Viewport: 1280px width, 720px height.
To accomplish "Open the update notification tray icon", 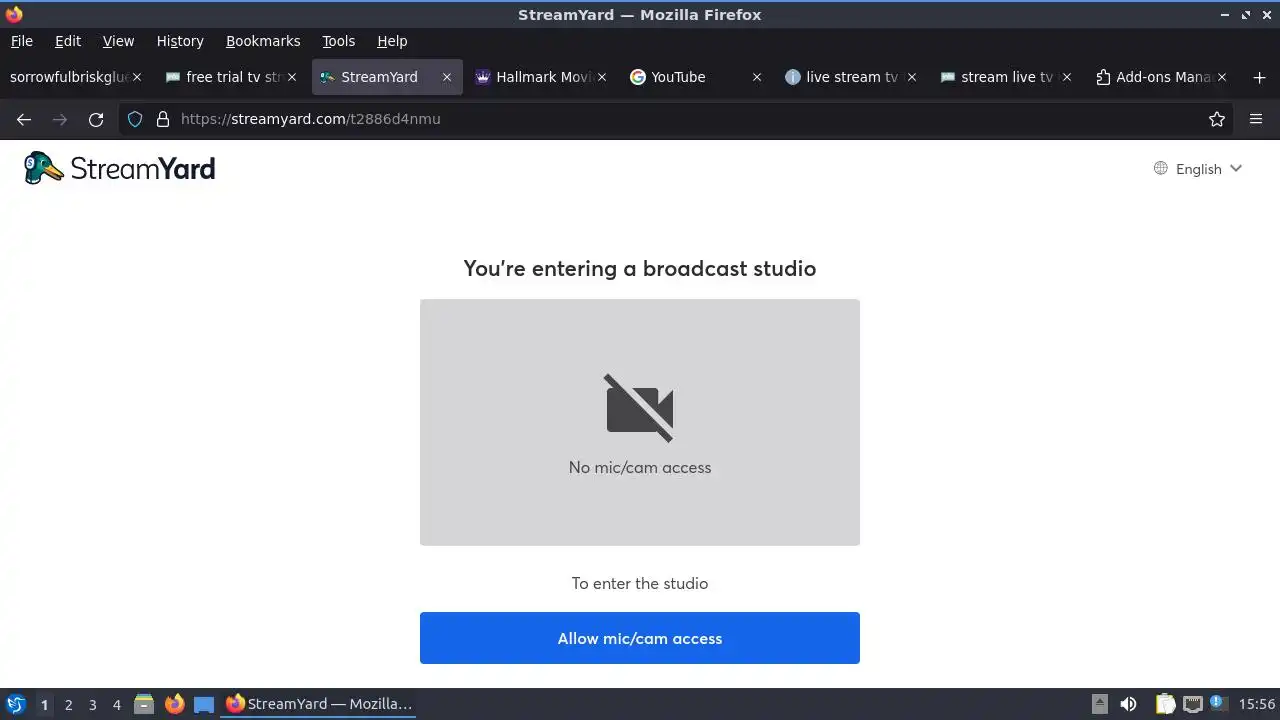I will click(1218, 704).
